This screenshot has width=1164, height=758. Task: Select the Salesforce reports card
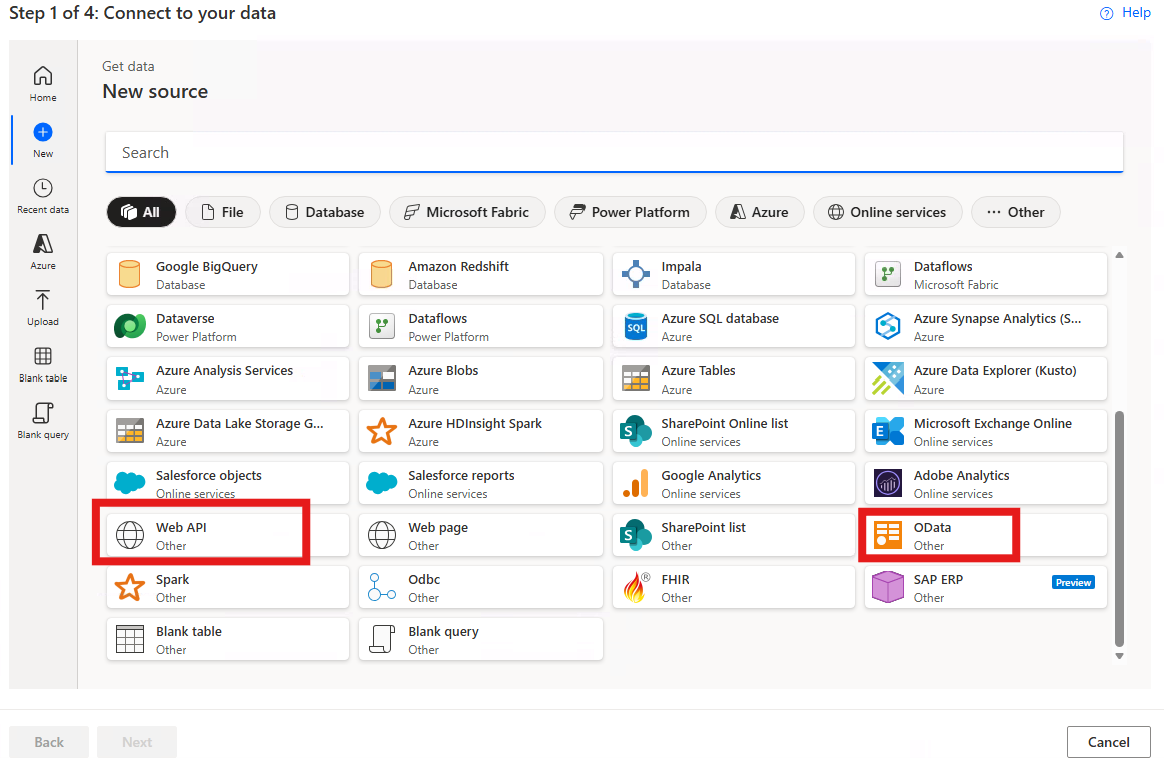(481, 483)
